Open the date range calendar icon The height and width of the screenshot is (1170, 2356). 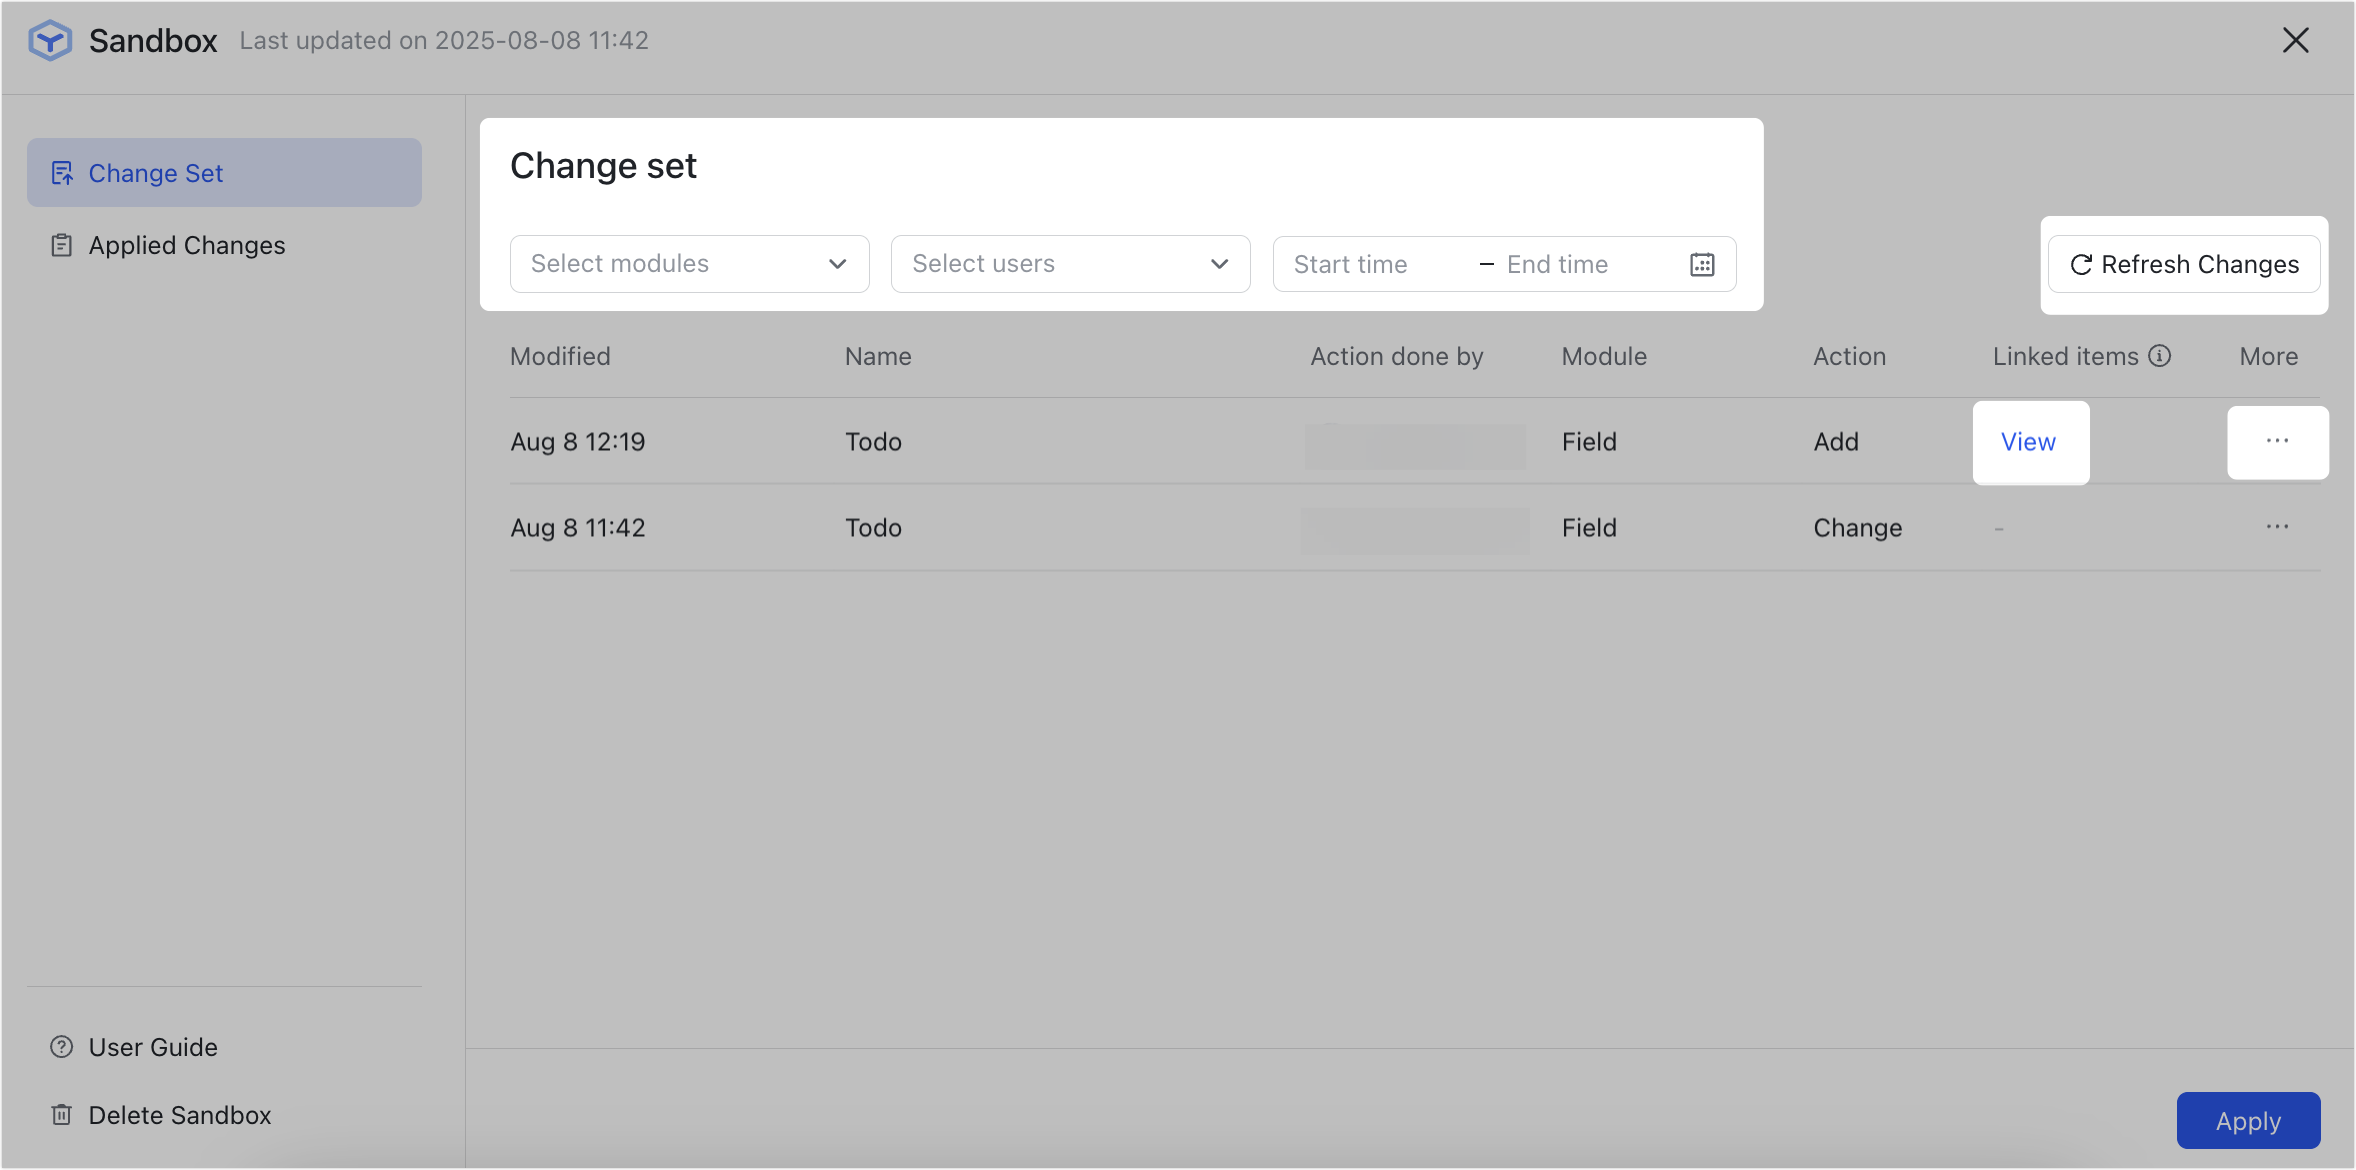pyautogui.click(x=1702, y=264)
